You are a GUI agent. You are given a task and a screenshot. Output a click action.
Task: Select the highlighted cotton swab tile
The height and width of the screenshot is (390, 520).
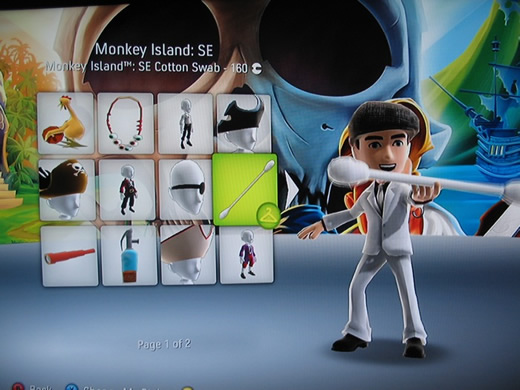coord(245,189)
